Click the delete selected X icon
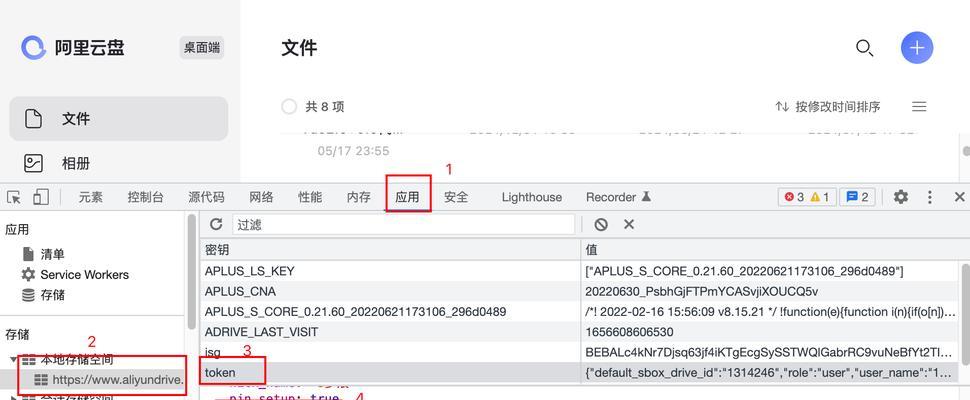 pos(629,224)
